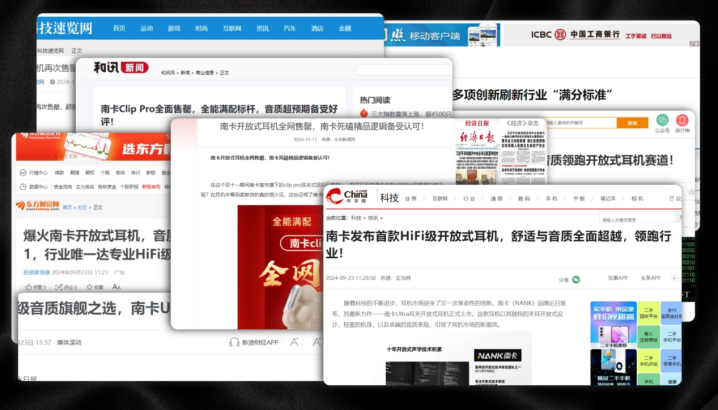Click the green WeChat share icon on 中华网

[576, 279]
